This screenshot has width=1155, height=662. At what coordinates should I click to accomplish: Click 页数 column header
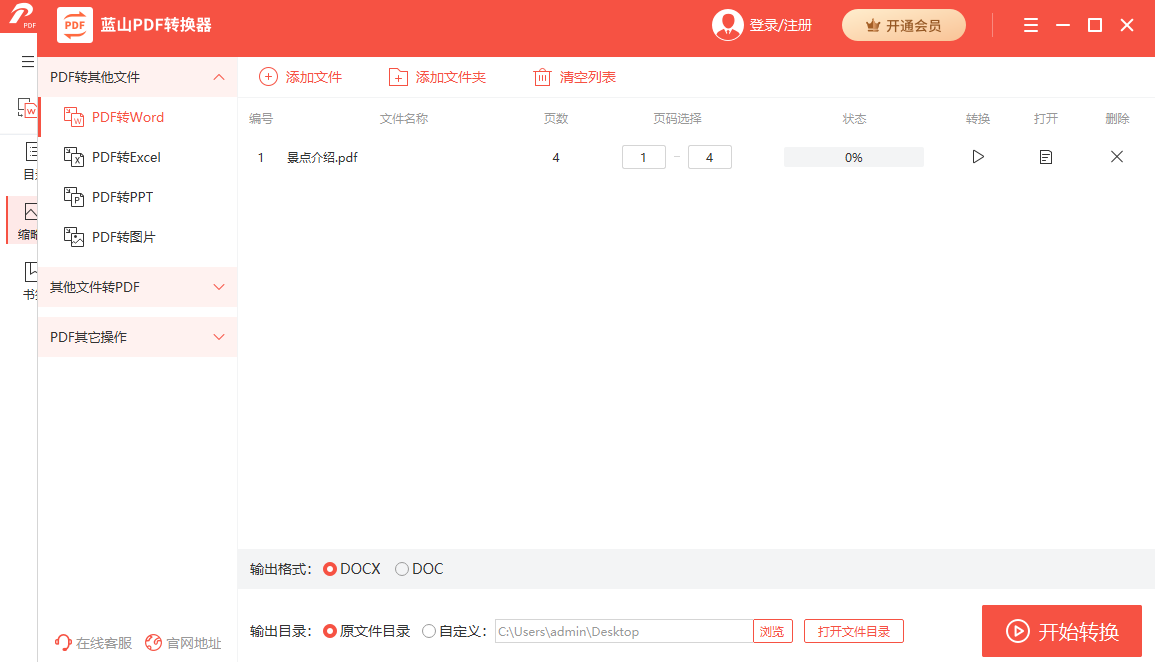coord(556,119)
